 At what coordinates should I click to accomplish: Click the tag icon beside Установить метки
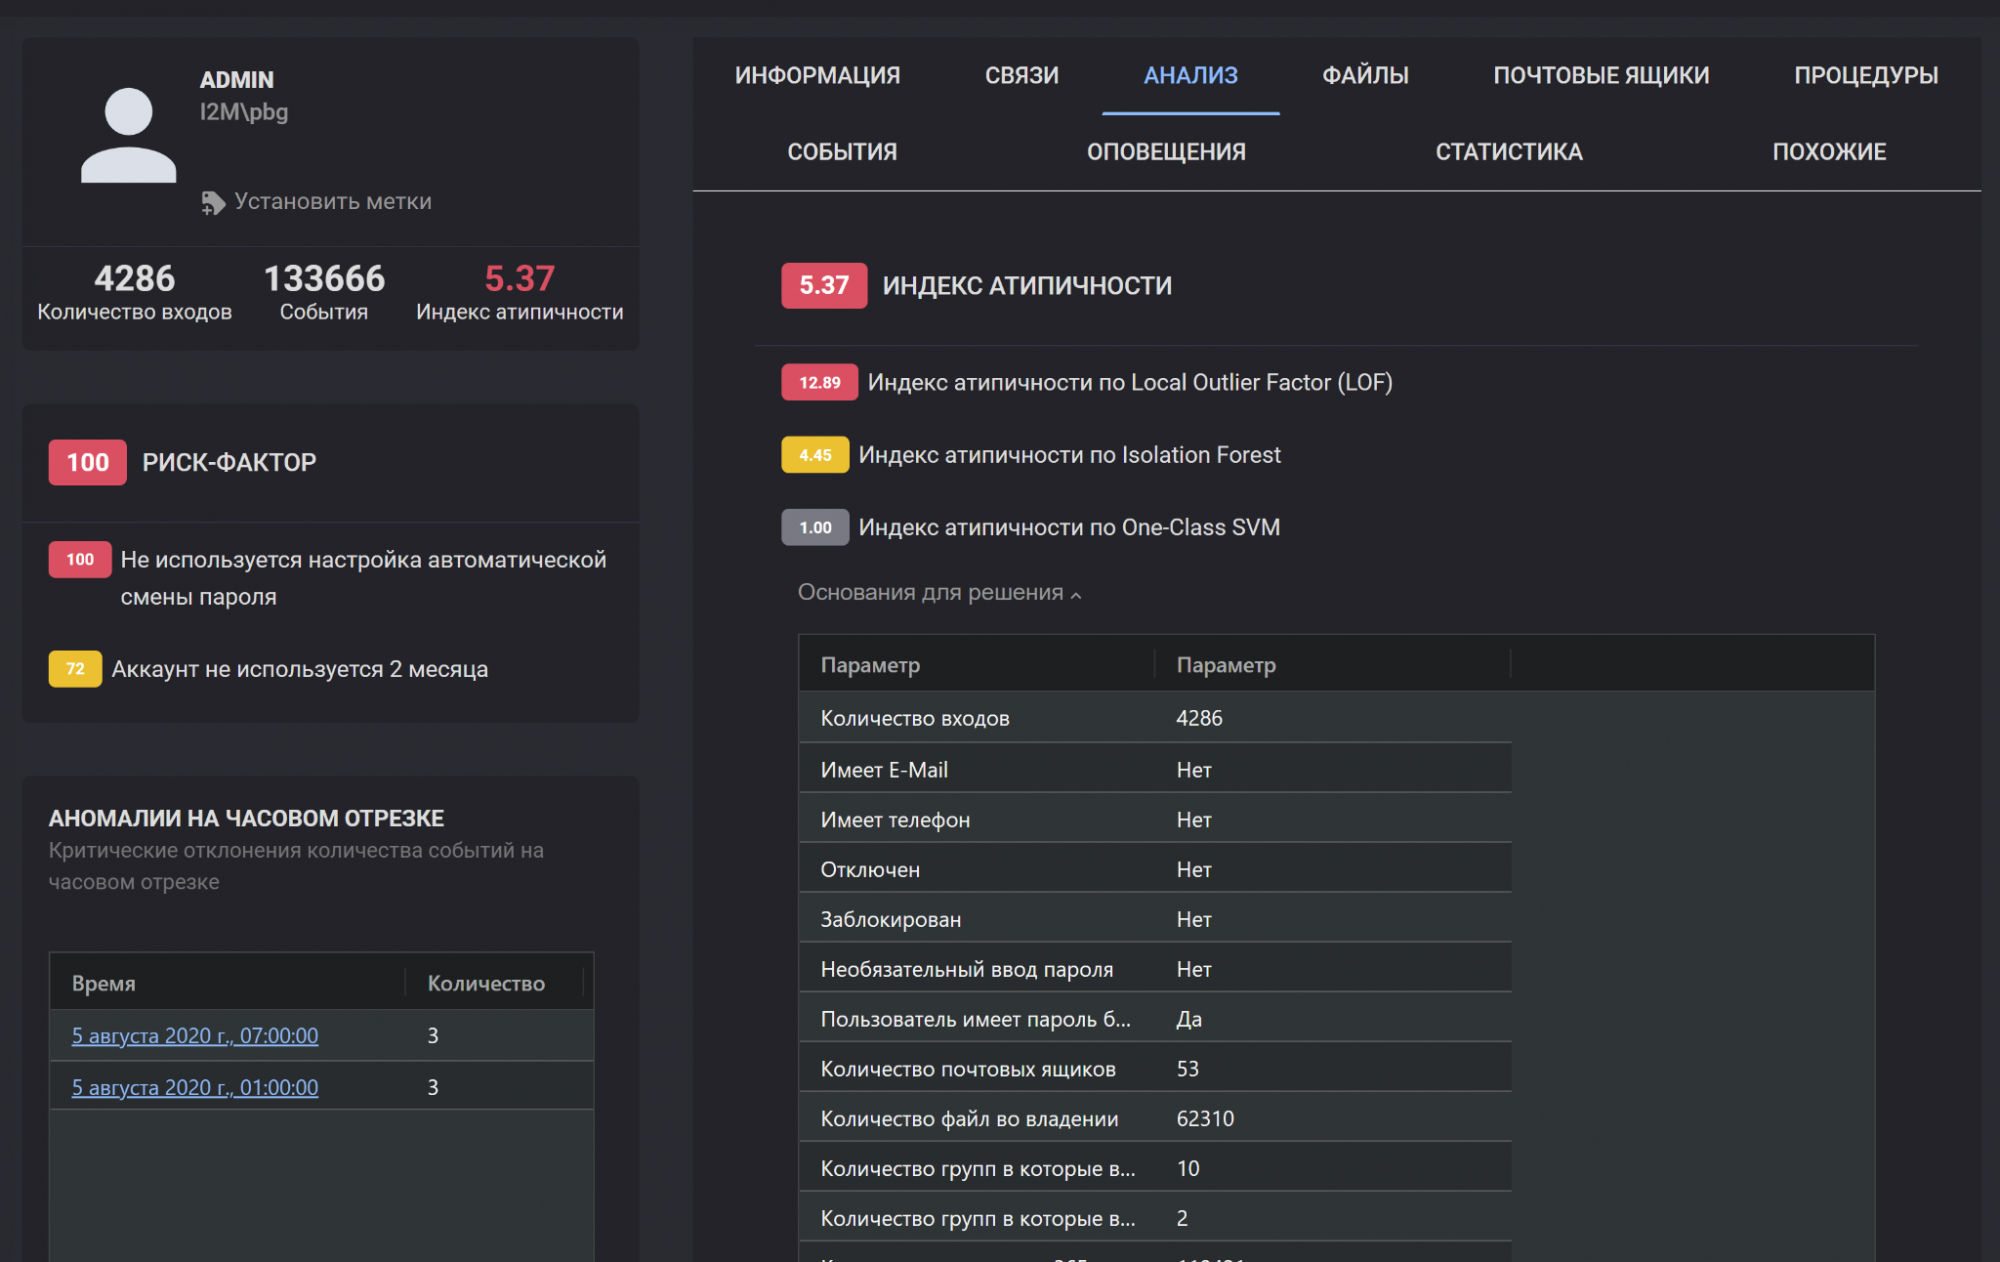coord(212,203)
